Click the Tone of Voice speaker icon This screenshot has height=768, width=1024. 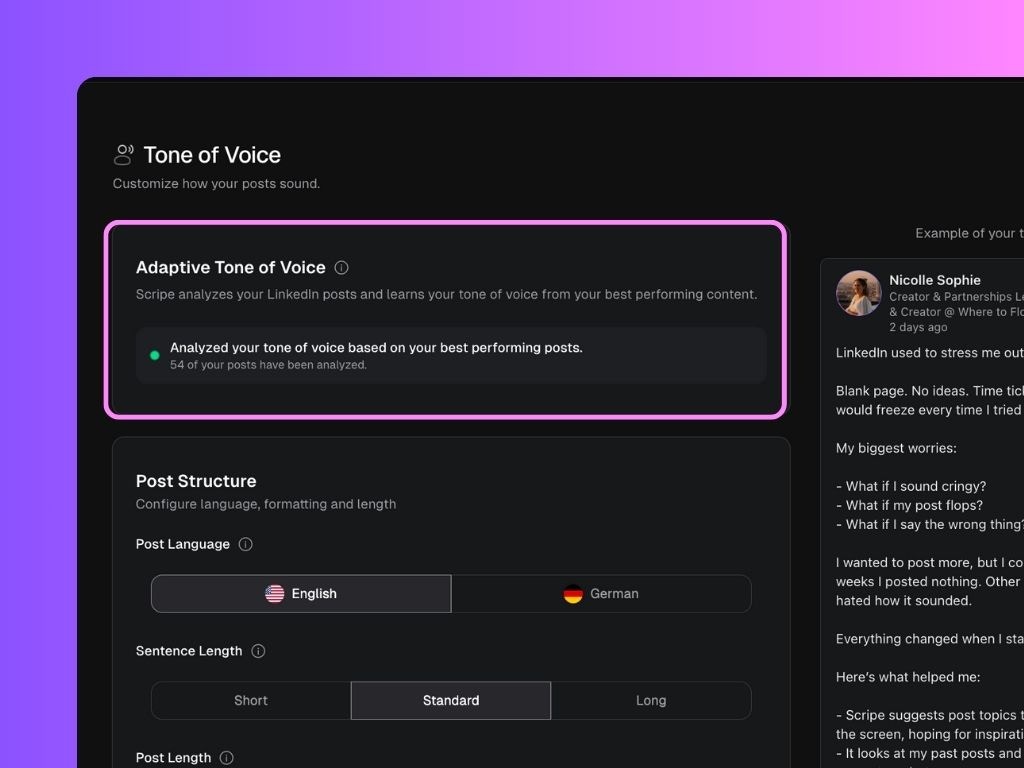click(123, 155)
